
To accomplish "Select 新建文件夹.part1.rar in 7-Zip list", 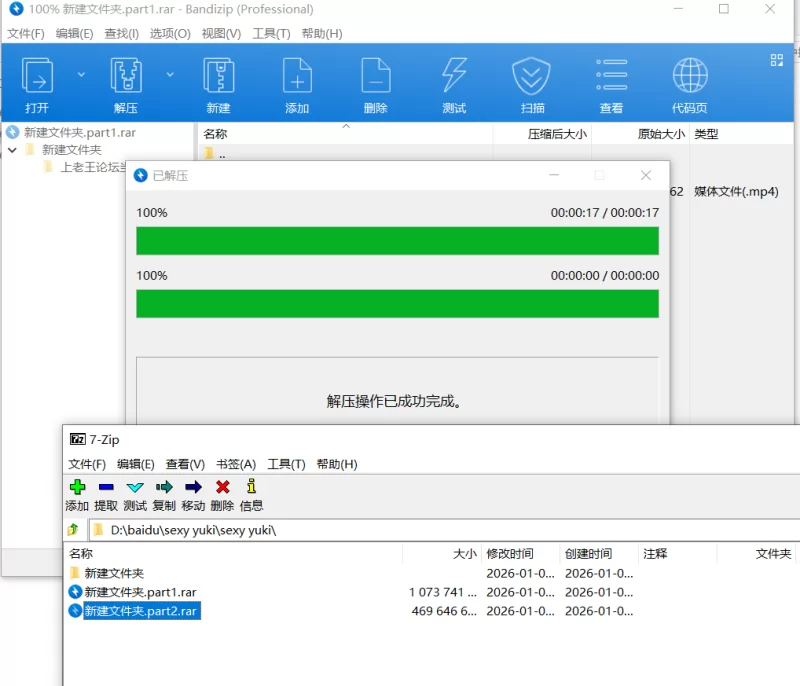I will (x=140, y=592).
